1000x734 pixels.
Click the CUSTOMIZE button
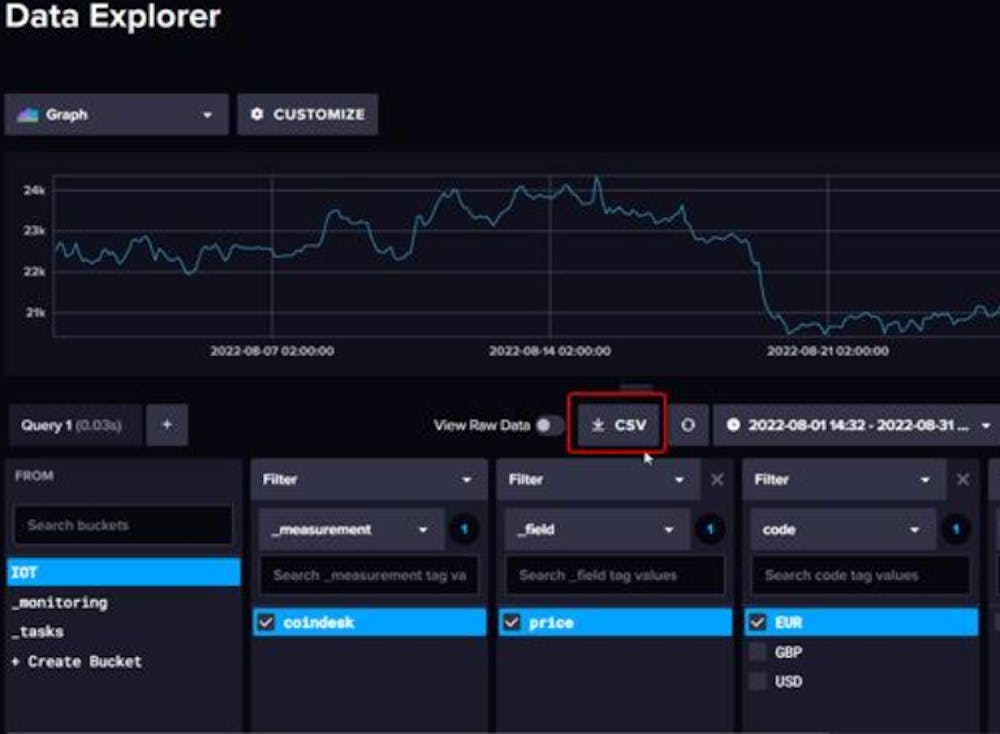(x=307, y=113)
